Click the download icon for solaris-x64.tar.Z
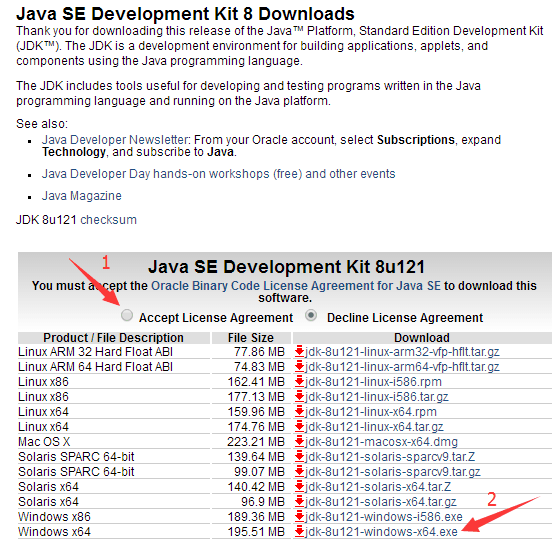This screenshot has width=559, height=549. 299,486
